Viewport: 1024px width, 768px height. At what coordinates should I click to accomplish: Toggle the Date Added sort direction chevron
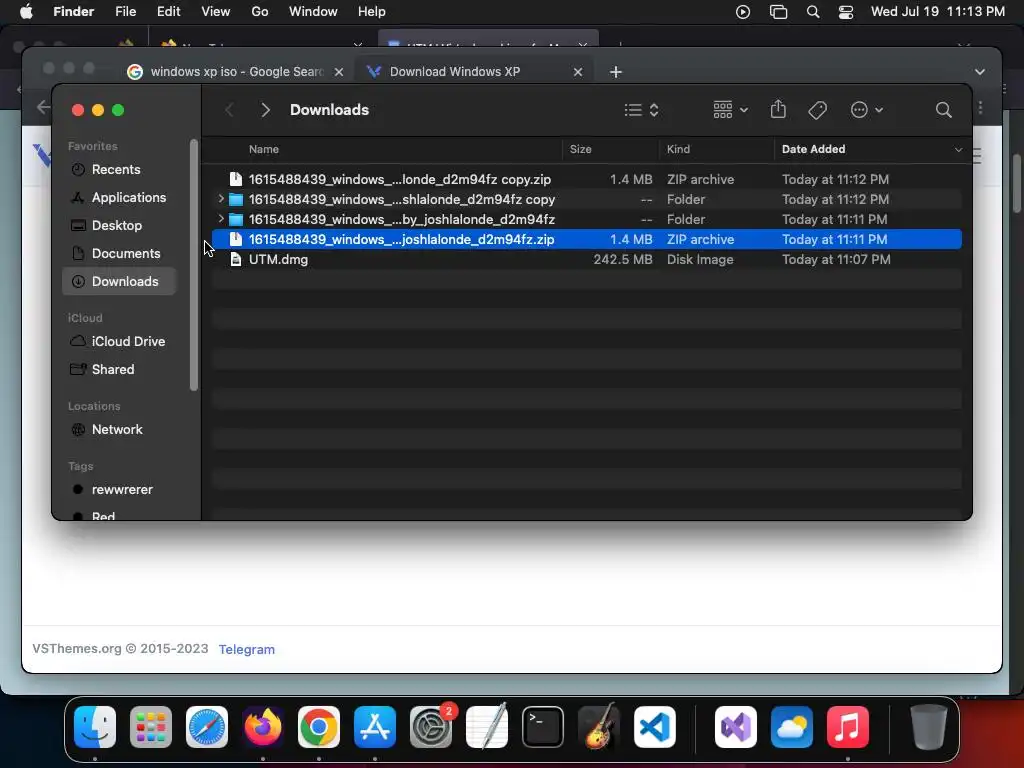pos(958,150)
